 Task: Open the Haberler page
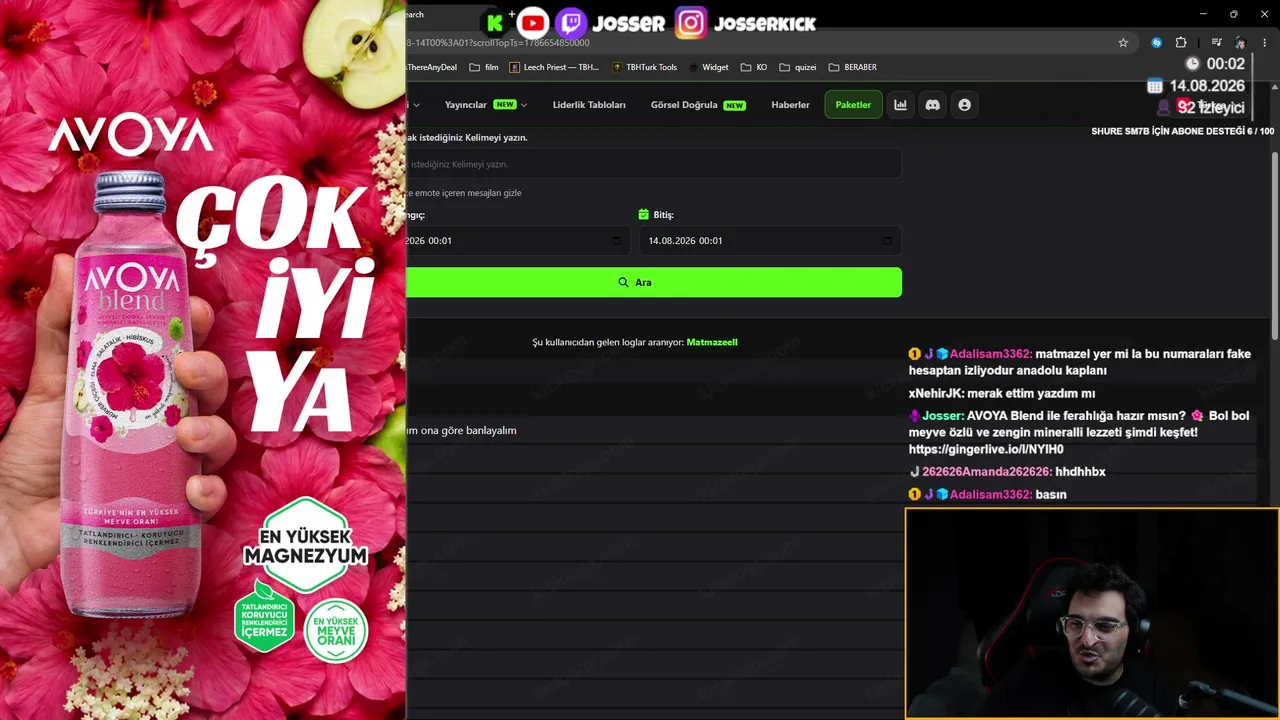[x=790, y=105]
